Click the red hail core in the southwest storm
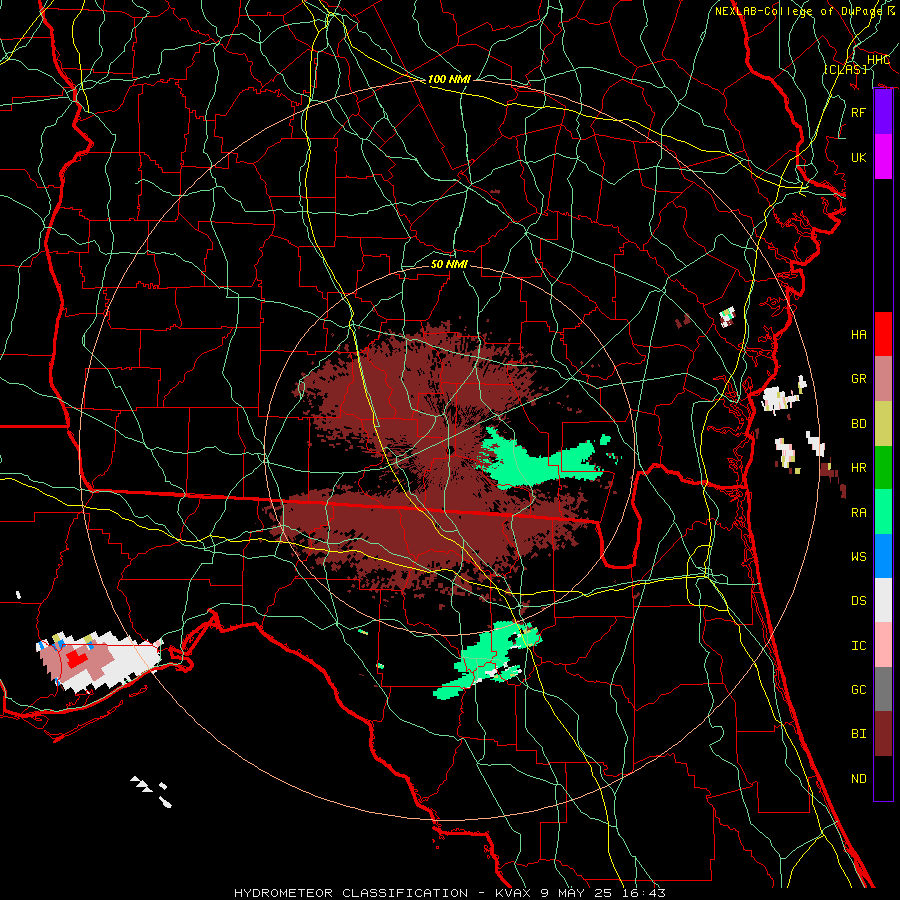The image size is (900, 900). point(75,658)
